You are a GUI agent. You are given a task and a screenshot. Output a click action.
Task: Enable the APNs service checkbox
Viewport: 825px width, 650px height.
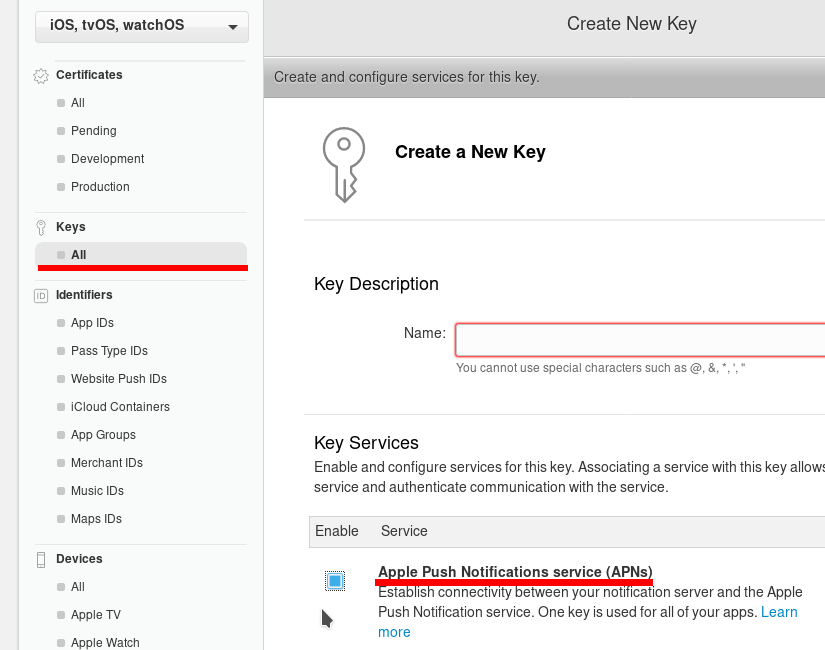click(x=335, y=581)
